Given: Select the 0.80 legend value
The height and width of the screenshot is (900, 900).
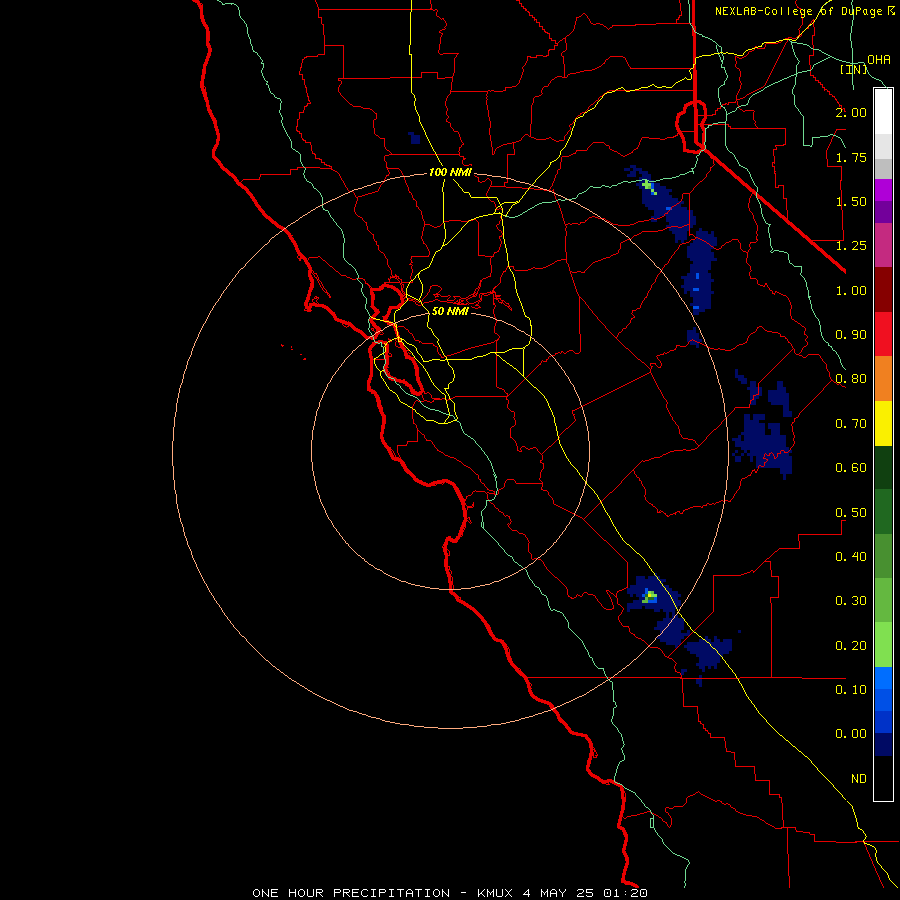Looking at the screenshot, I should pos(851,379).
